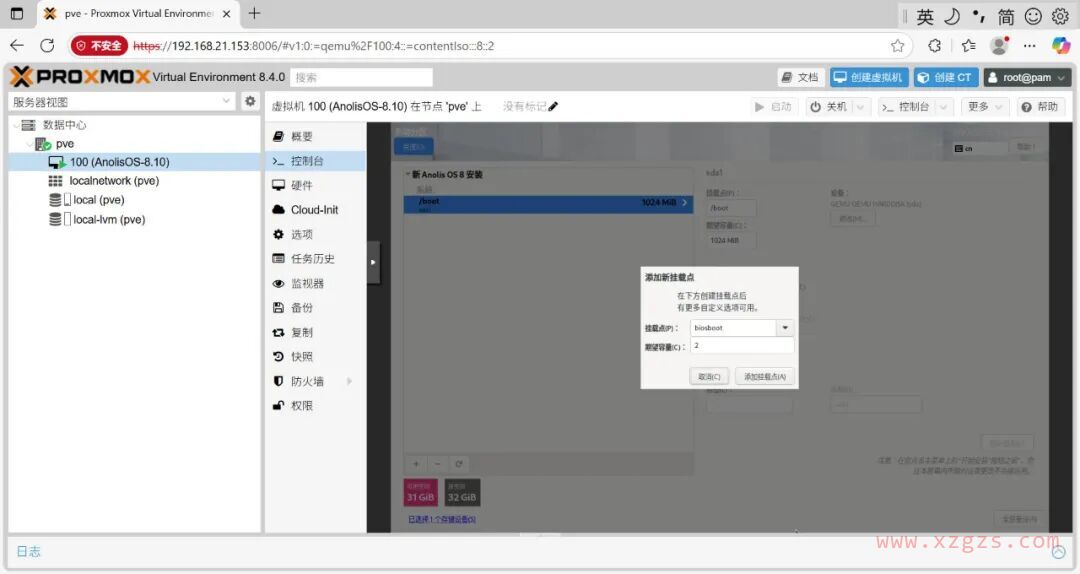Select the local-lvm (pve) storage node
Image resolution: width=1080 pixels, height=574 pixels.
(x=108, y=219)
